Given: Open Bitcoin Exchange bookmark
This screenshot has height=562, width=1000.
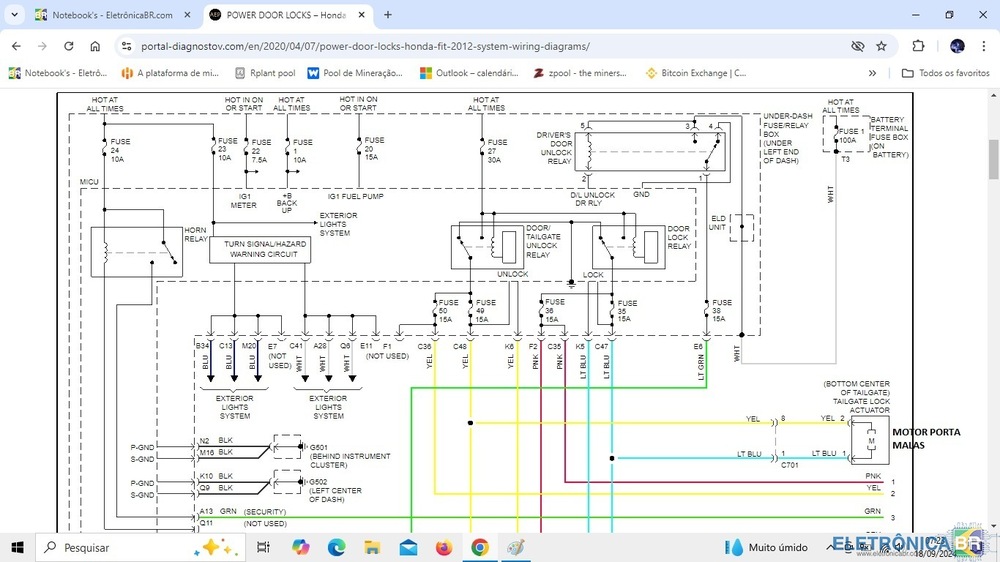Looking at the screenshot, I should pos(695,73).
